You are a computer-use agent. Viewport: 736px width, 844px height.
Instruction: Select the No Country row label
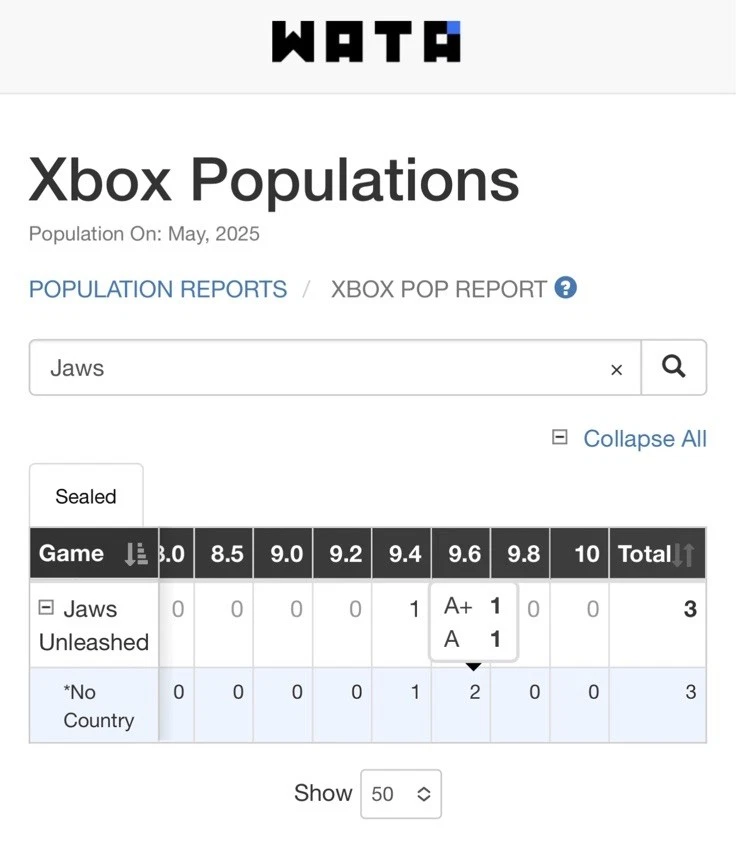[98, 706]
